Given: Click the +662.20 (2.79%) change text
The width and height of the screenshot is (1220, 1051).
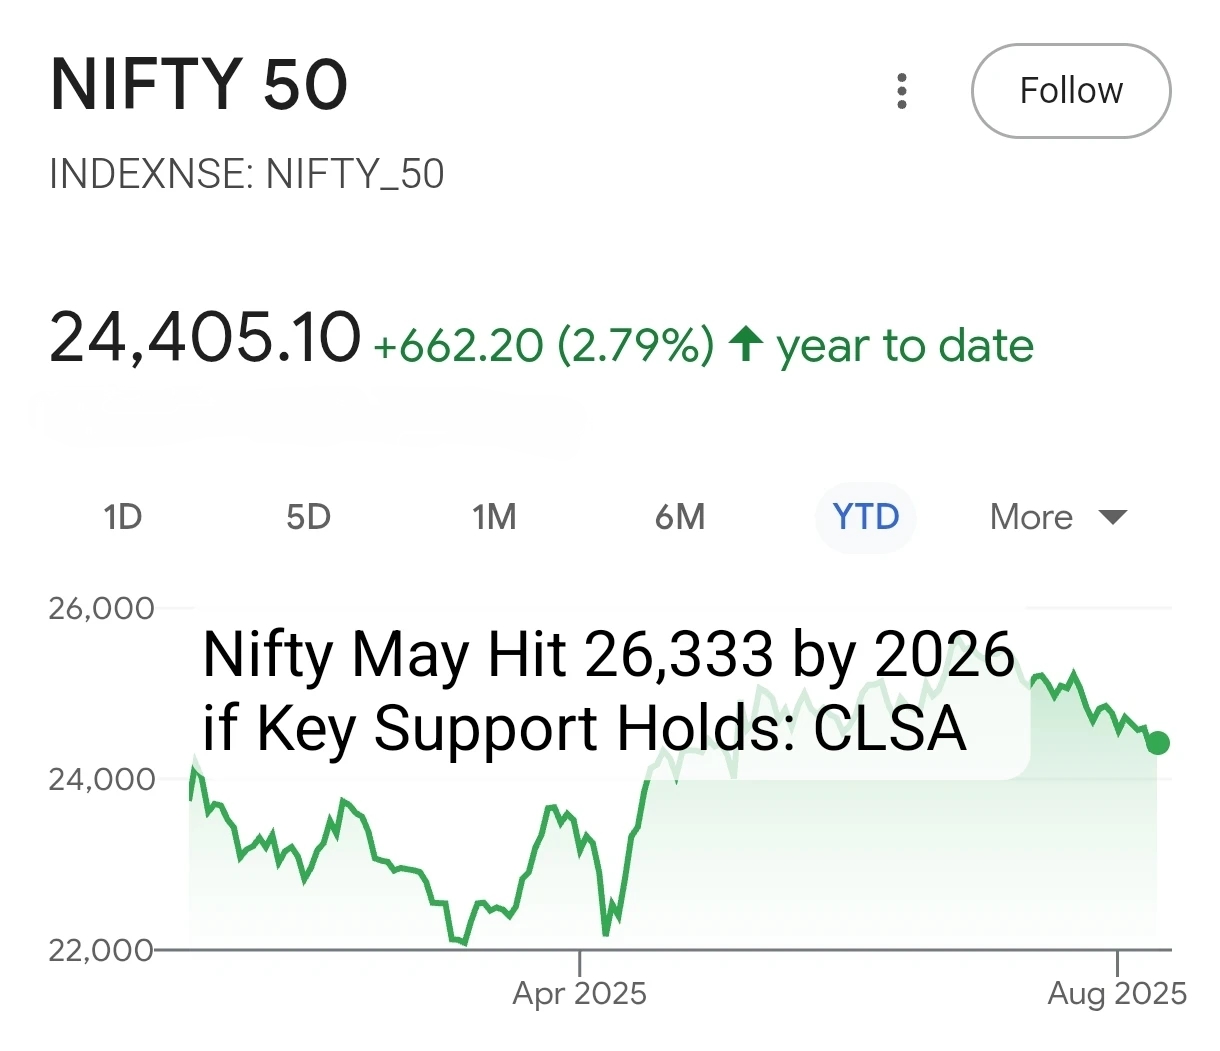Looking at the screenshot, I should point(543,346).
